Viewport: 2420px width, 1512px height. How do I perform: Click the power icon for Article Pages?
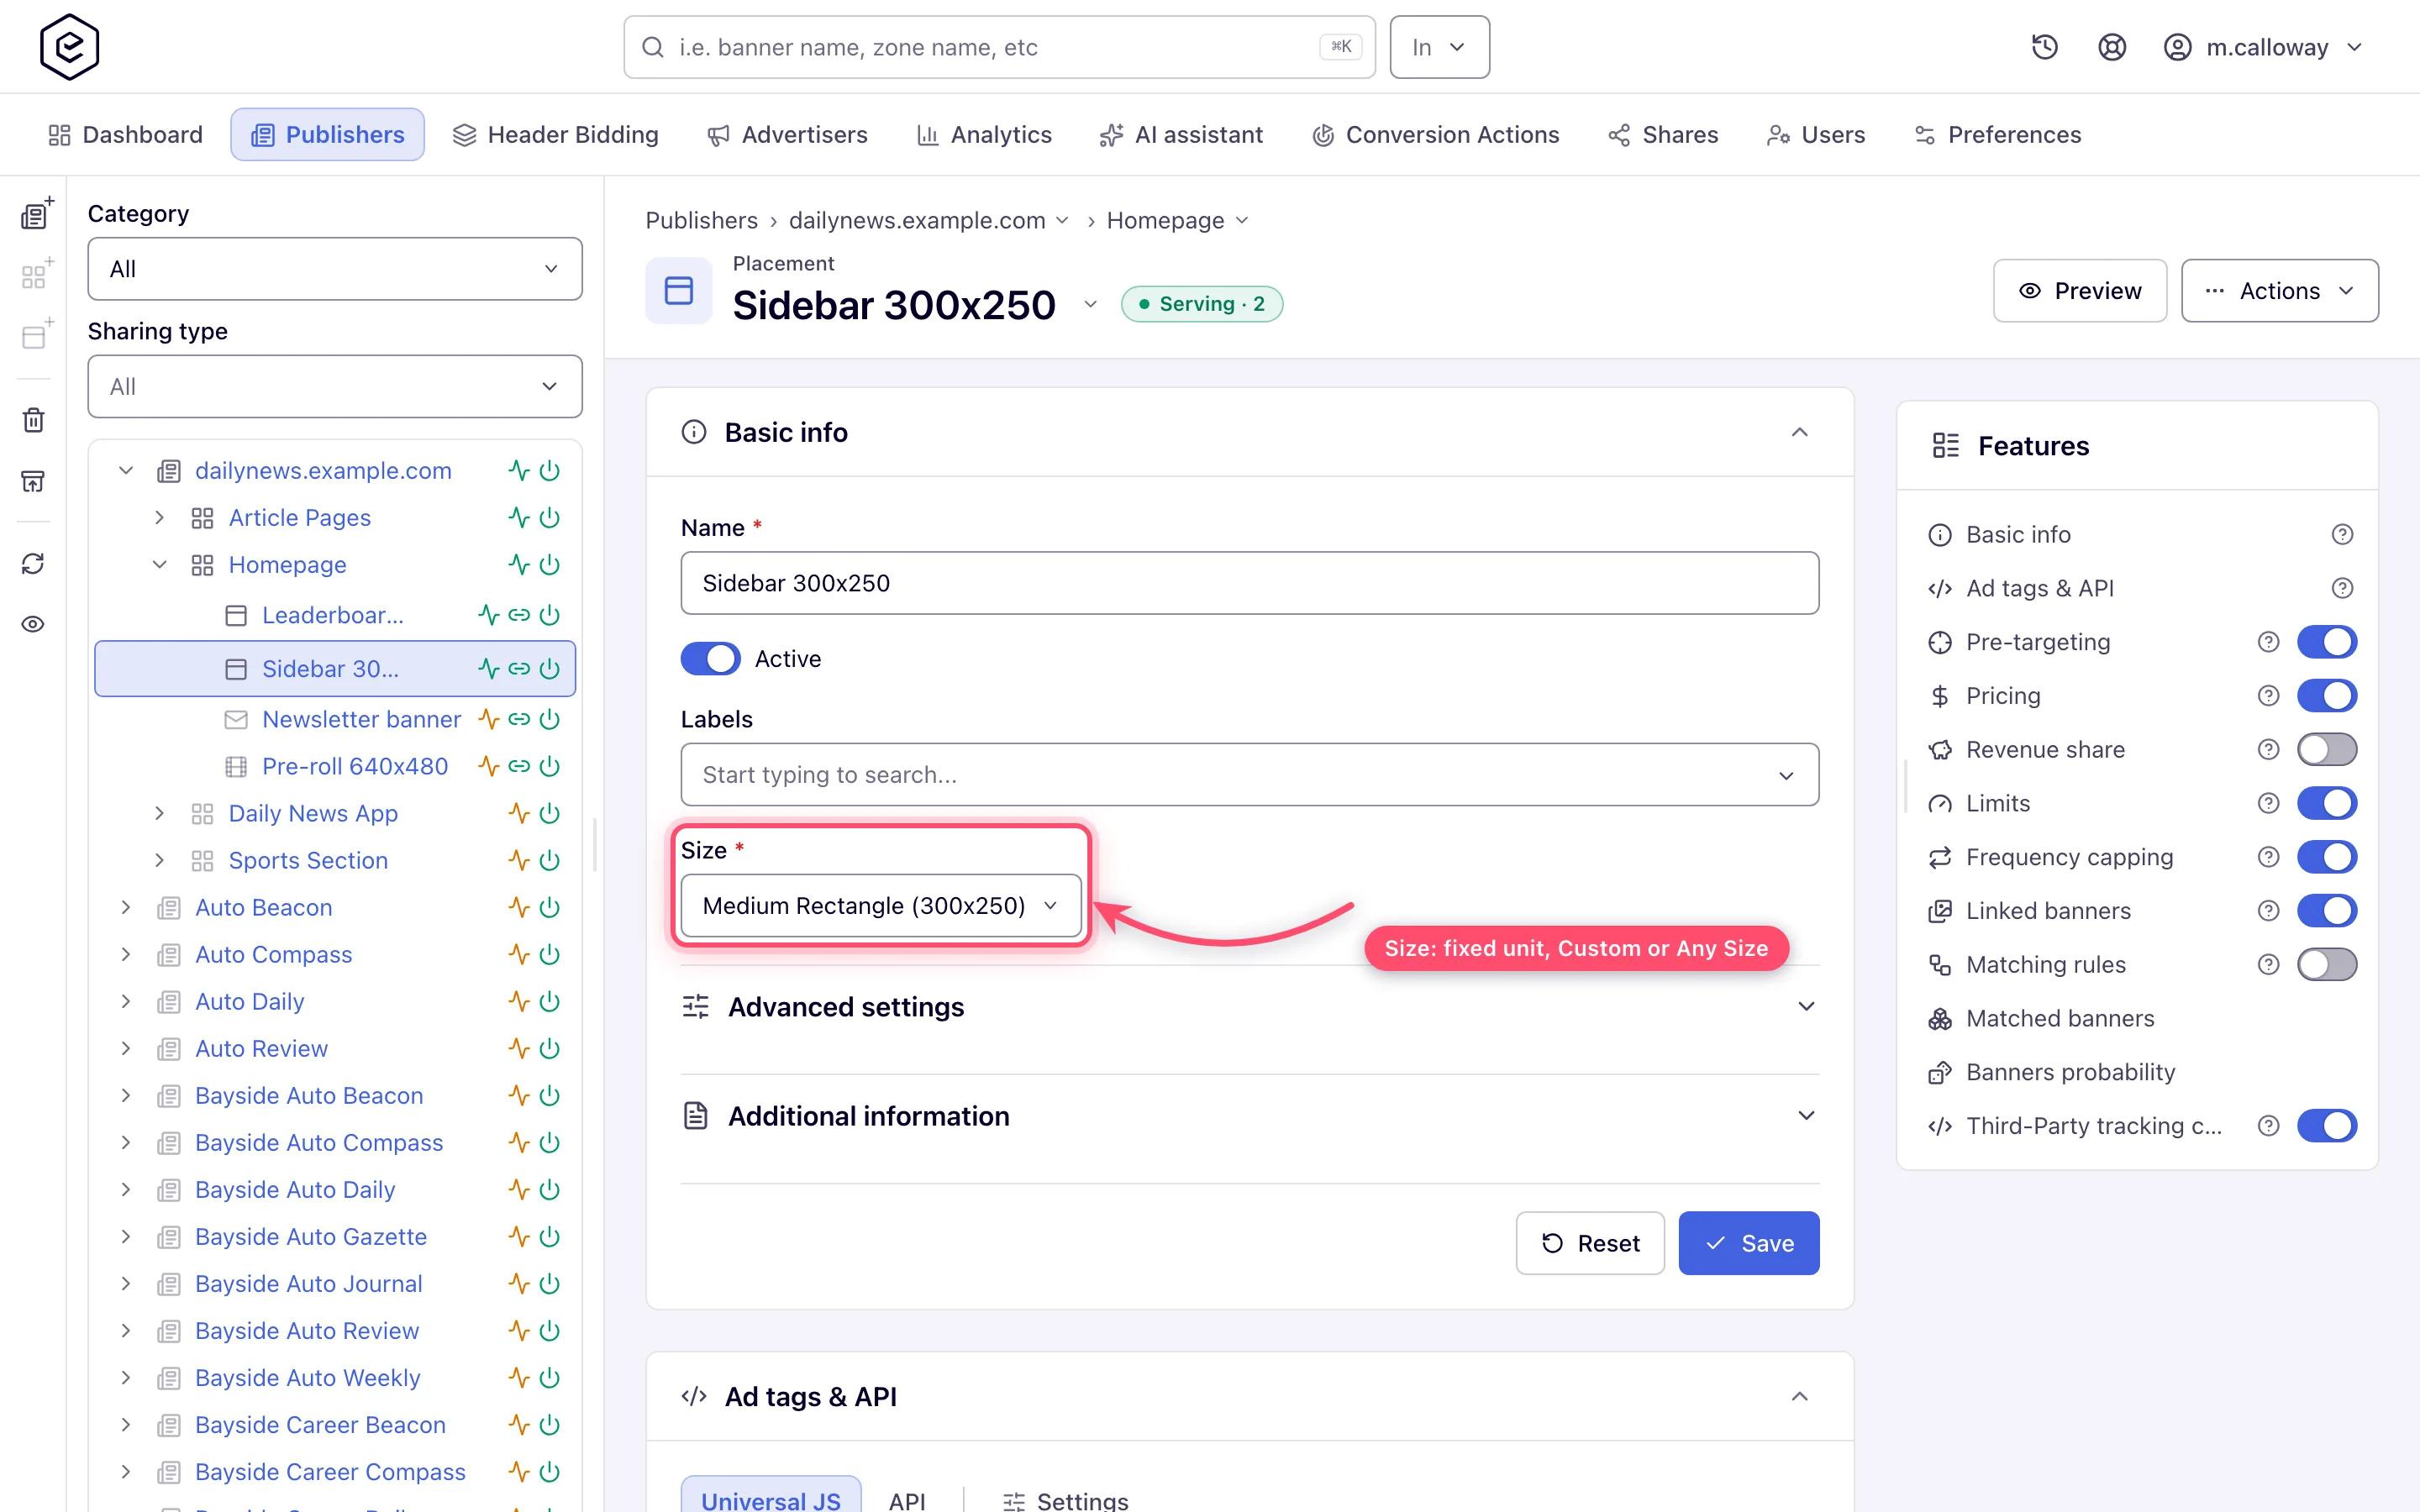coord(550,517)
